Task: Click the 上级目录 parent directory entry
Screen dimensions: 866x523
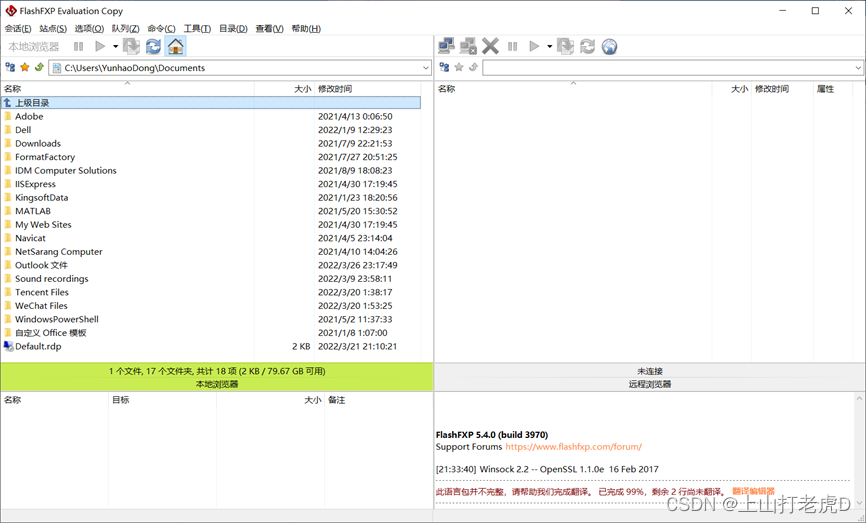Action: [x=32, y=103]
